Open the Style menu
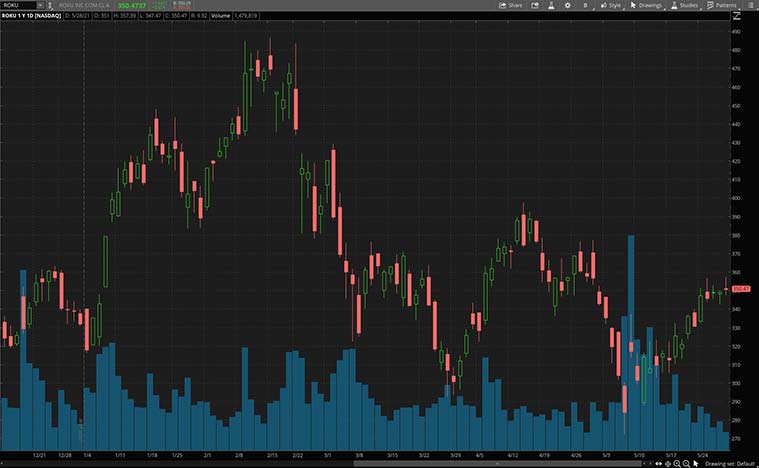 (x=610, y=5)
